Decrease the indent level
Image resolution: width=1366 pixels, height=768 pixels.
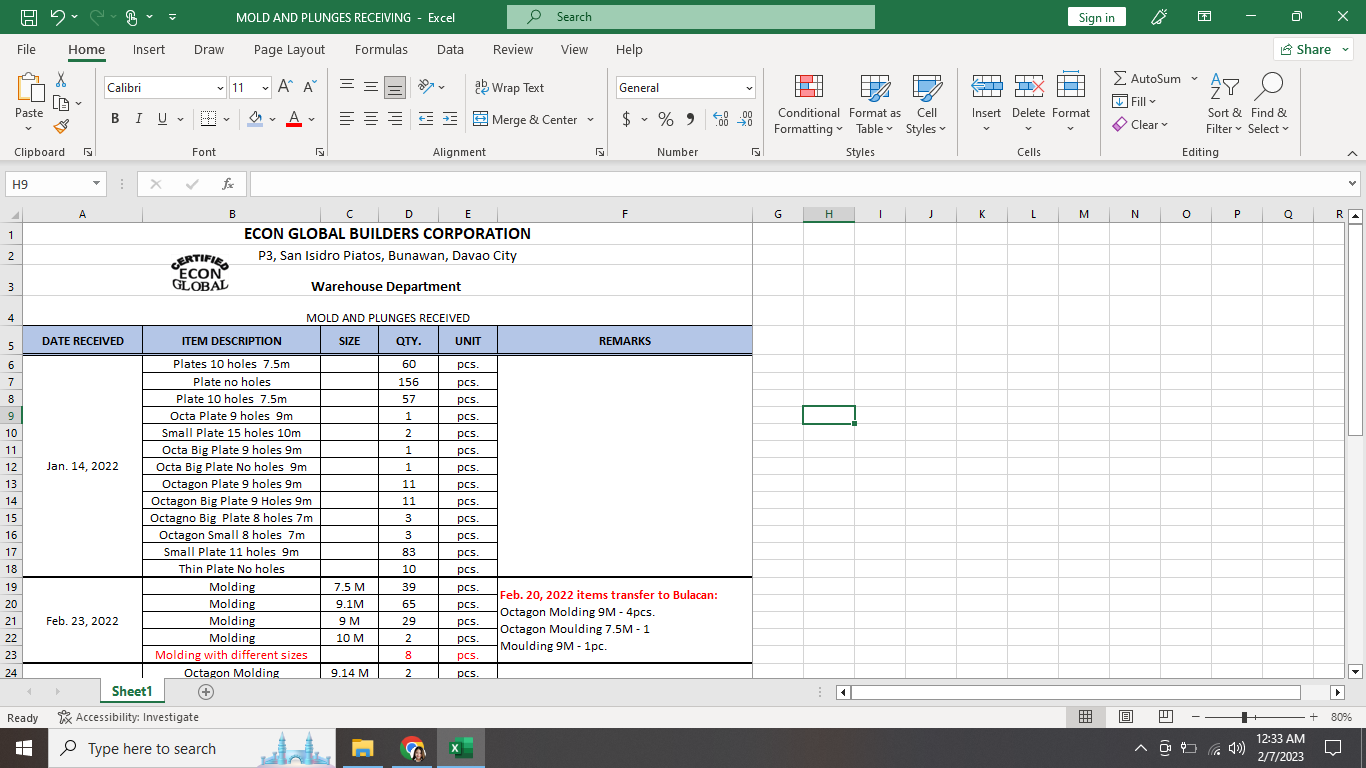pos(426,119)
